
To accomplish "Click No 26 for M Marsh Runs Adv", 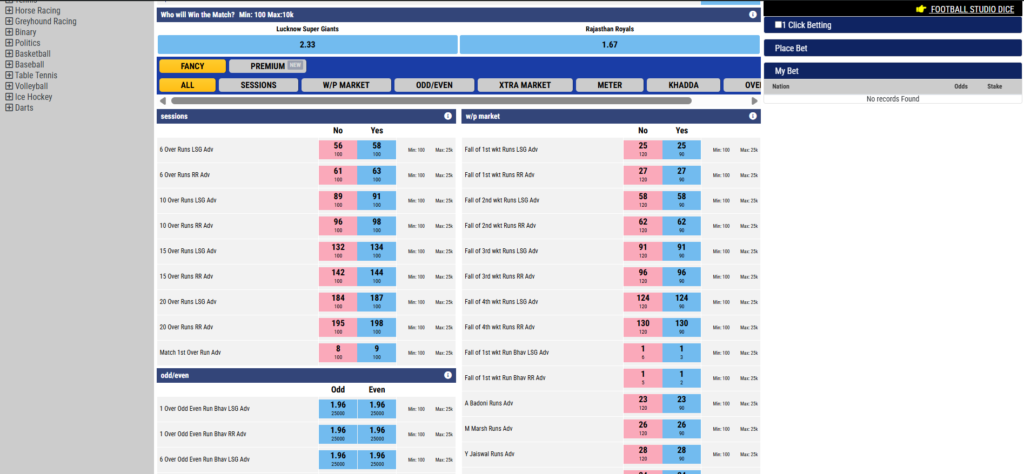I will point(643,429).
